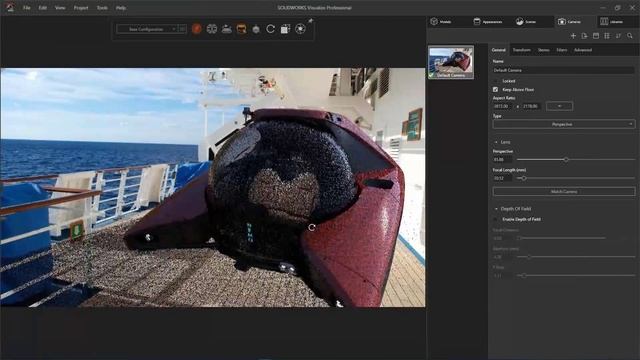Click the Default Camera thumbnail

tap(451, 62)
